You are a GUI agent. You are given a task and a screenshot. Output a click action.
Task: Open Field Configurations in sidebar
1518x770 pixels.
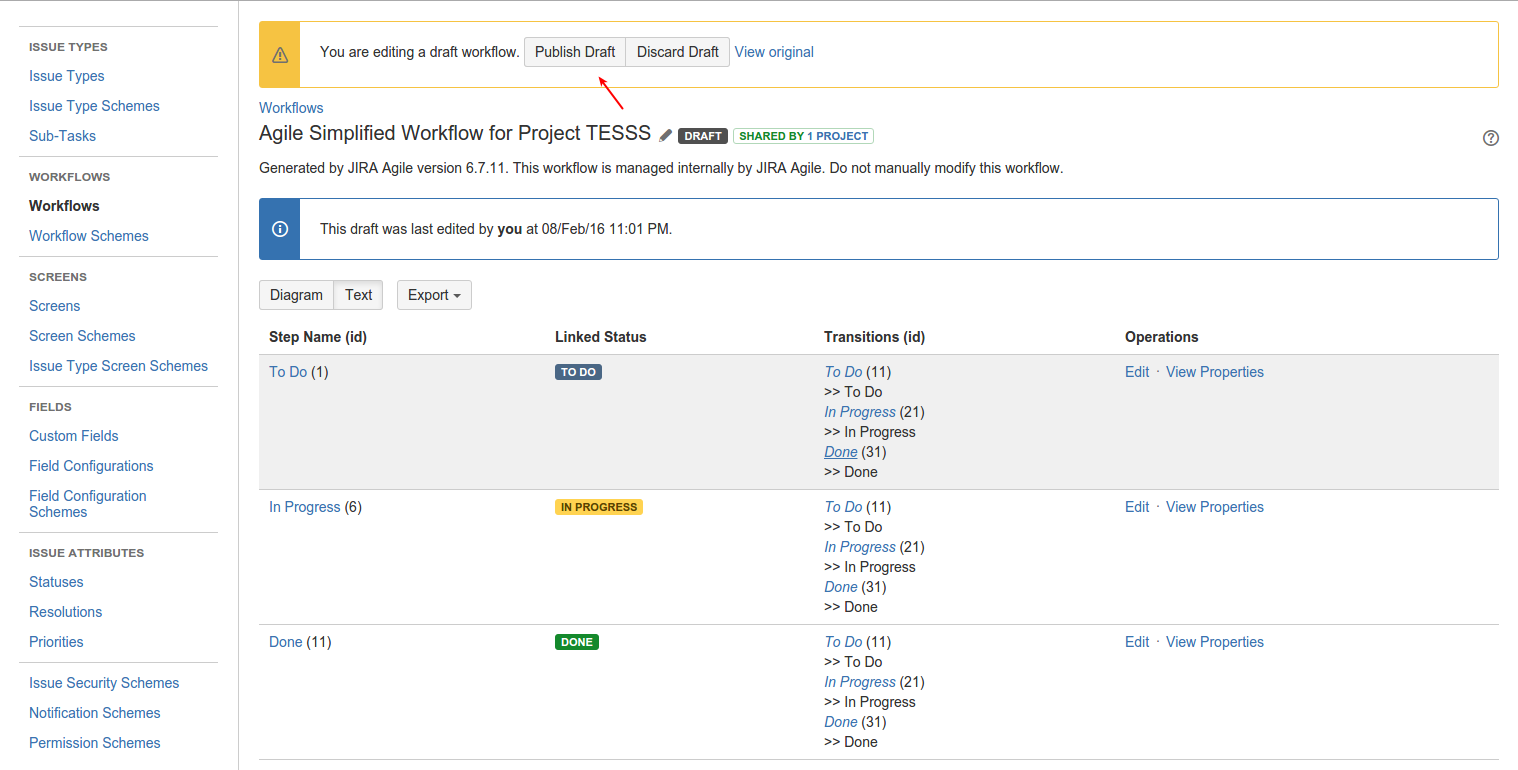click(91, 466)
